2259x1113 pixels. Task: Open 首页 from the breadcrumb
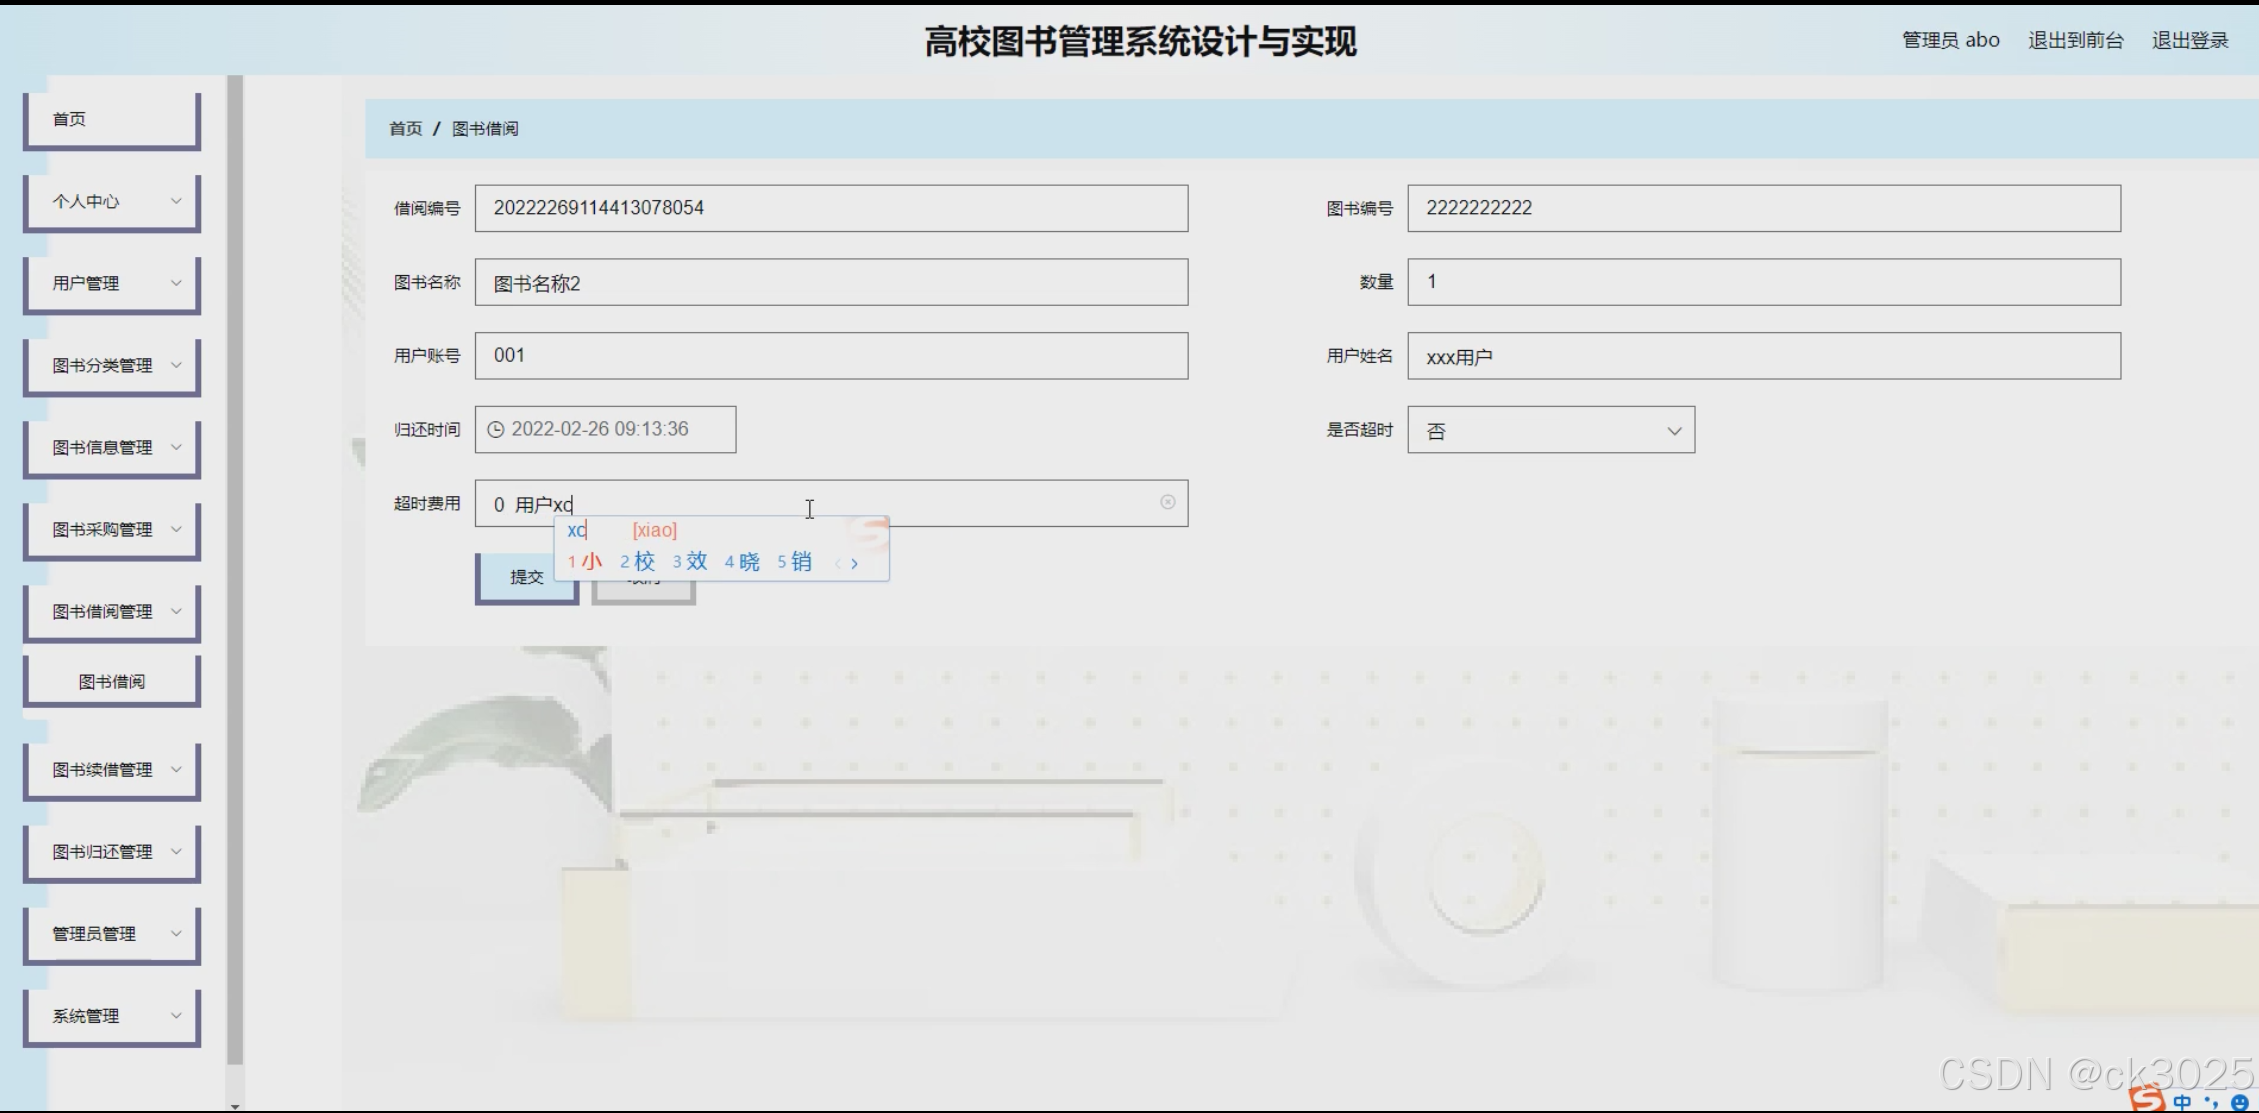point(404,128)
